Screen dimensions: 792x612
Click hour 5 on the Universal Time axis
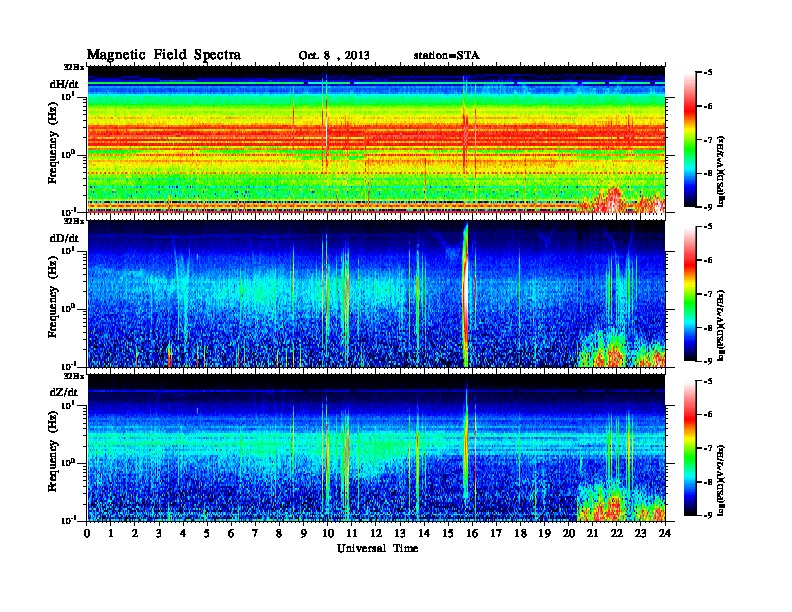point(207,534)
